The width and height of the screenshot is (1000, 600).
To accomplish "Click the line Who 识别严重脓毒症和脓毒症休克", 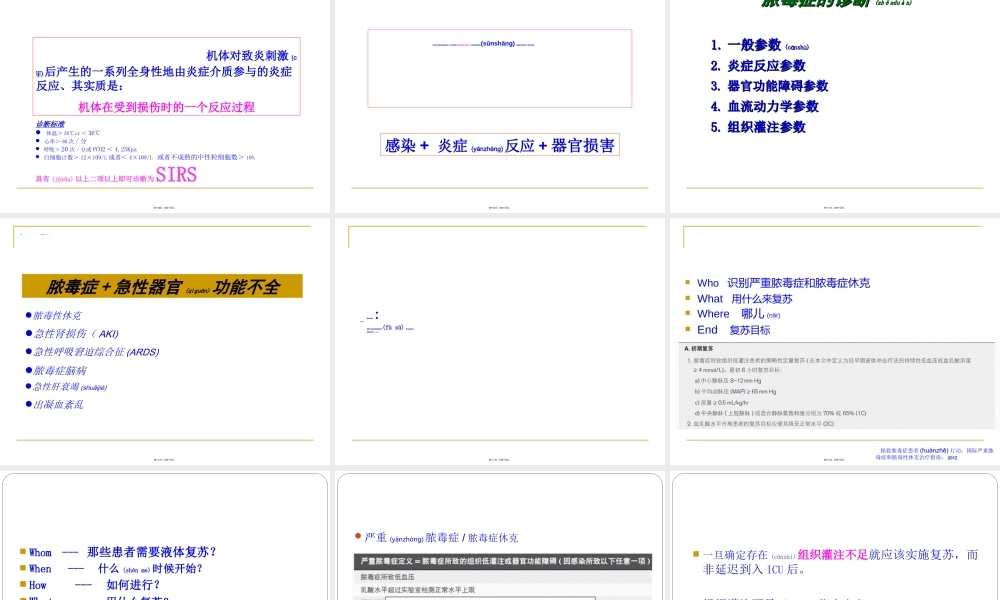I will click(x=777, y=282).
